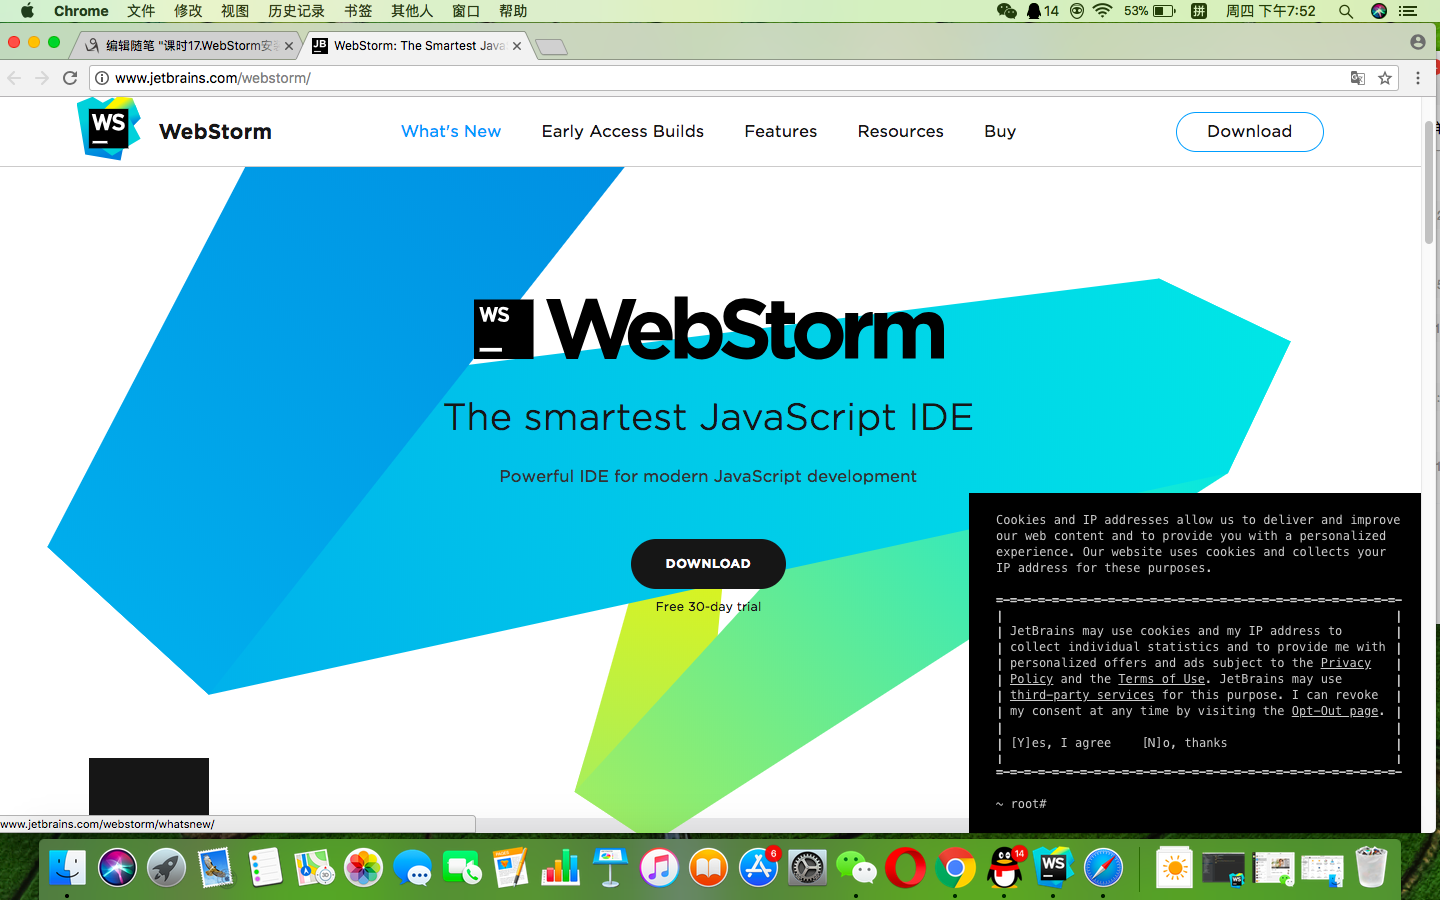Open the 文件 menu
This screenshot has height=900, width=1440.
point(141,11)
